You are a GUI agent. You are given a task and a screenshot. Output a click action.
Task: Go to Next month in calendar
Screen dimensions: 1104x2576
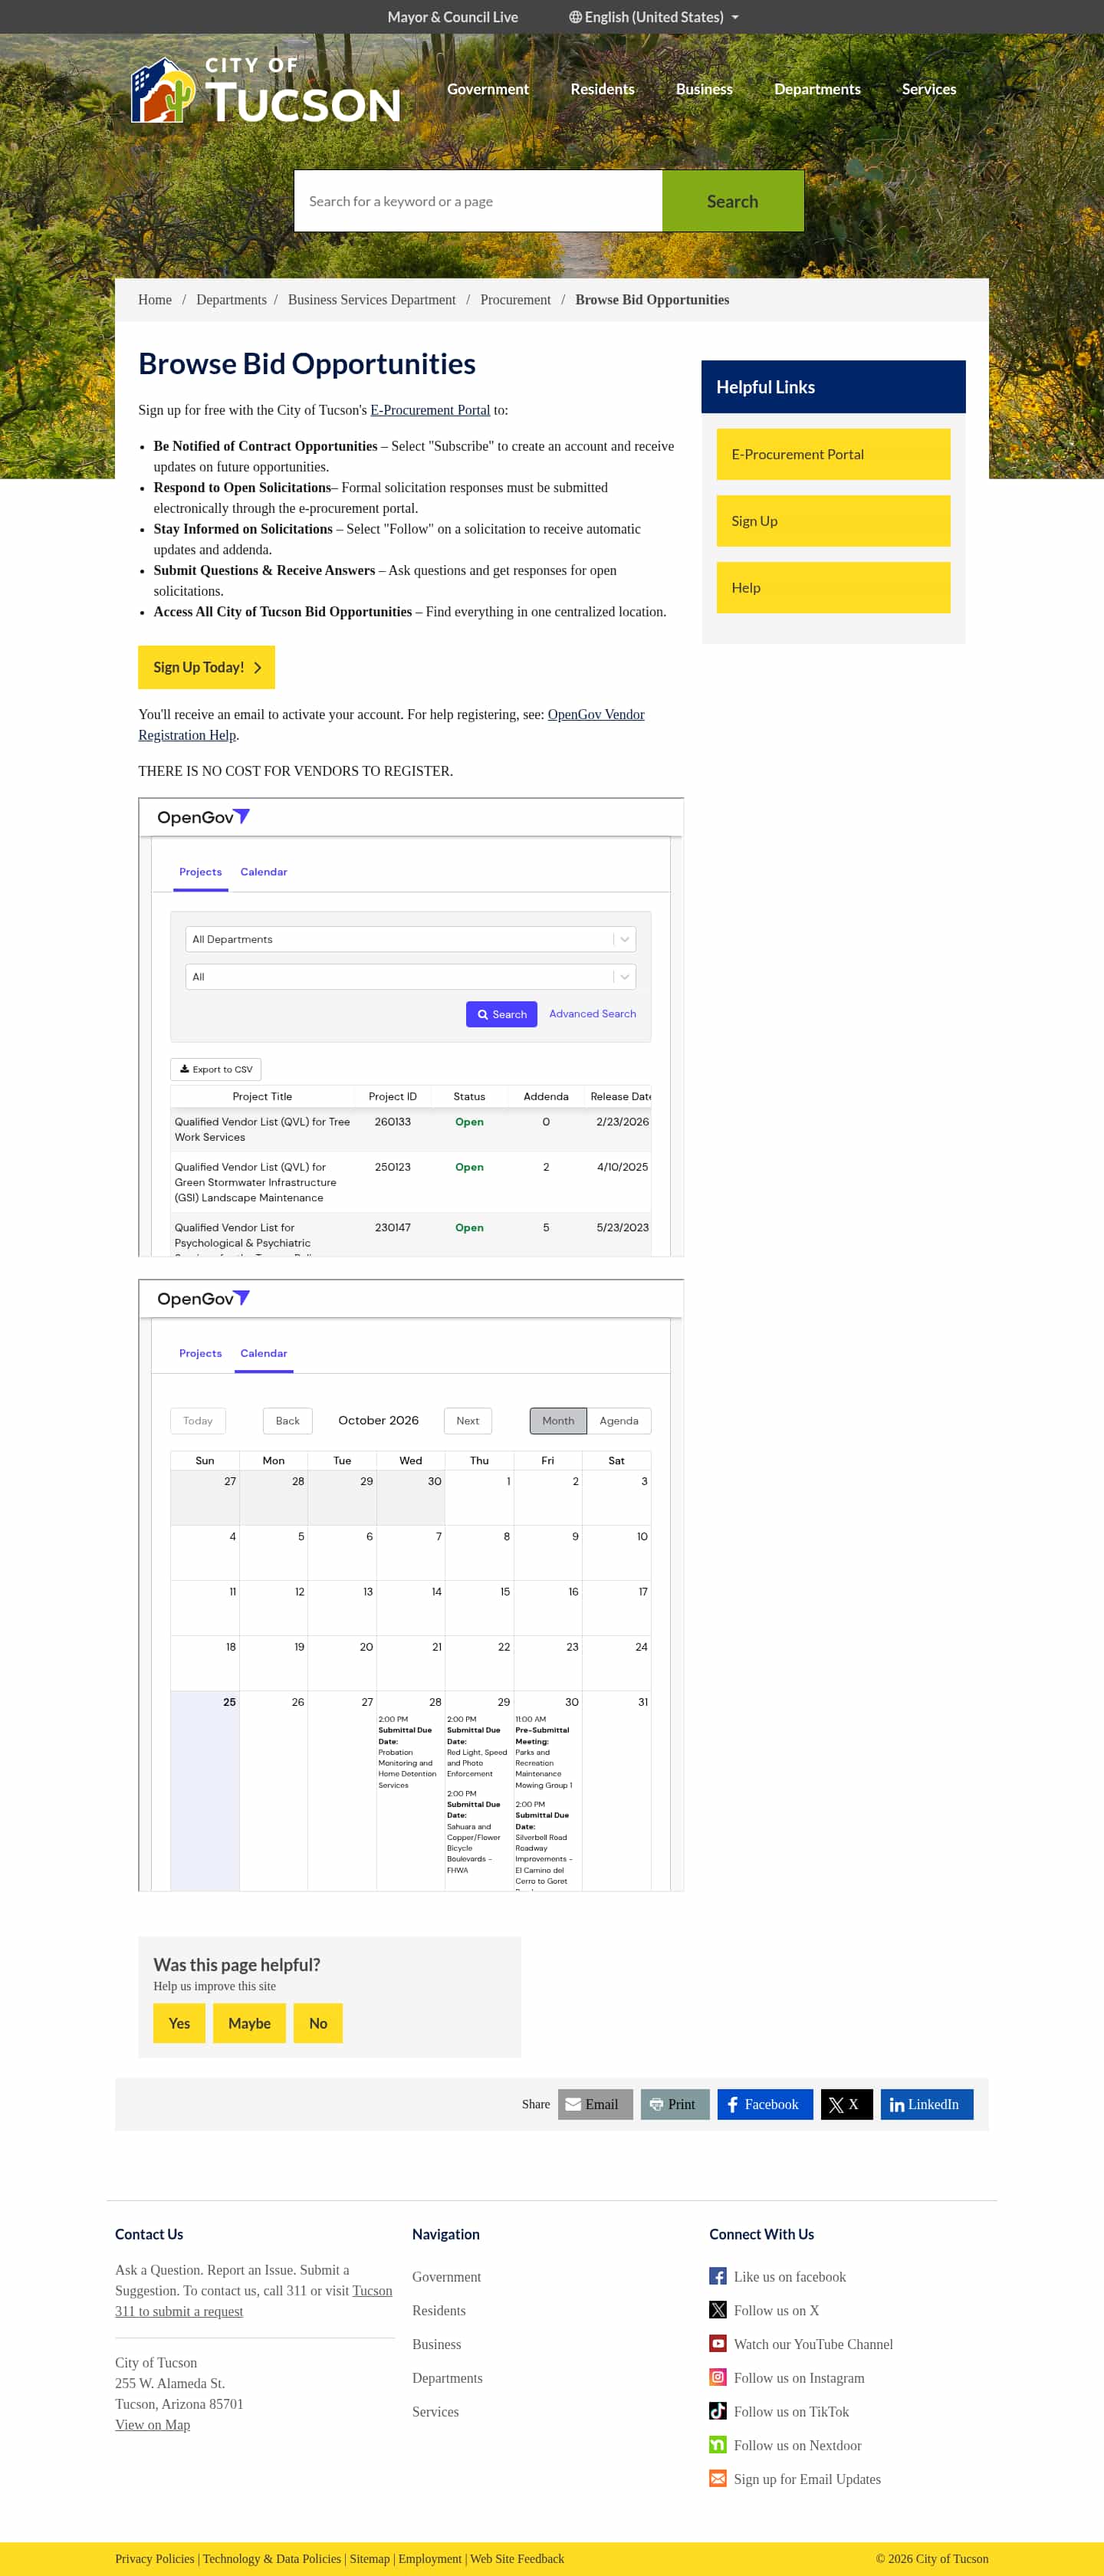coord(468,1421)
